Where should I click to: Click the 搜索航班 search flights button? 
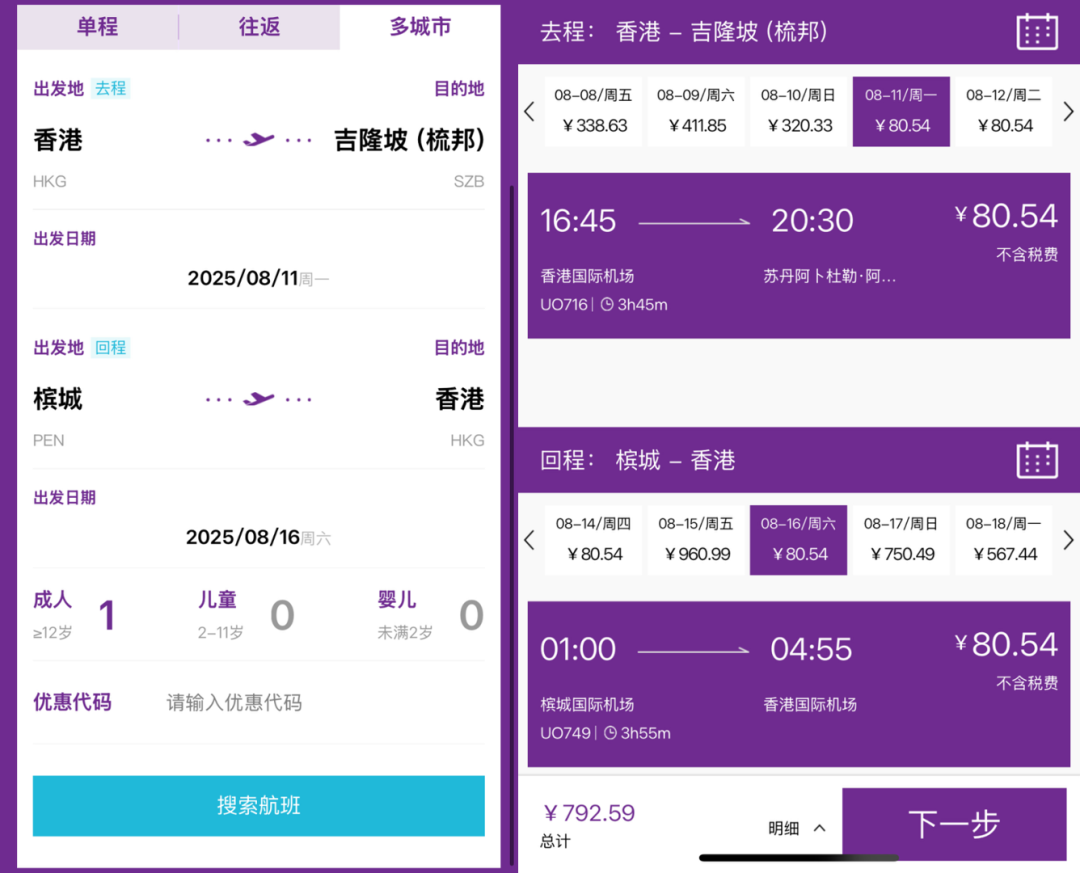tap(258, 805)
